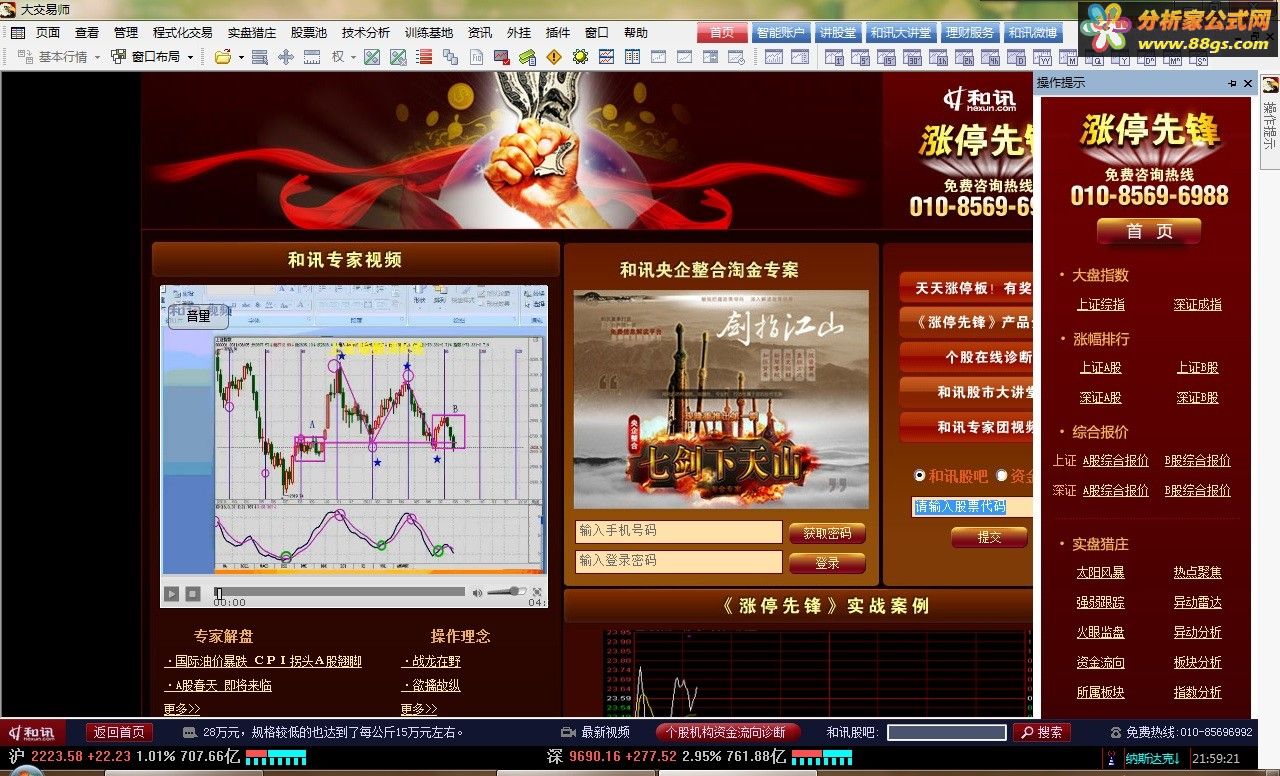Focus the 输入登录密码 field

click(x=678, y=561)
